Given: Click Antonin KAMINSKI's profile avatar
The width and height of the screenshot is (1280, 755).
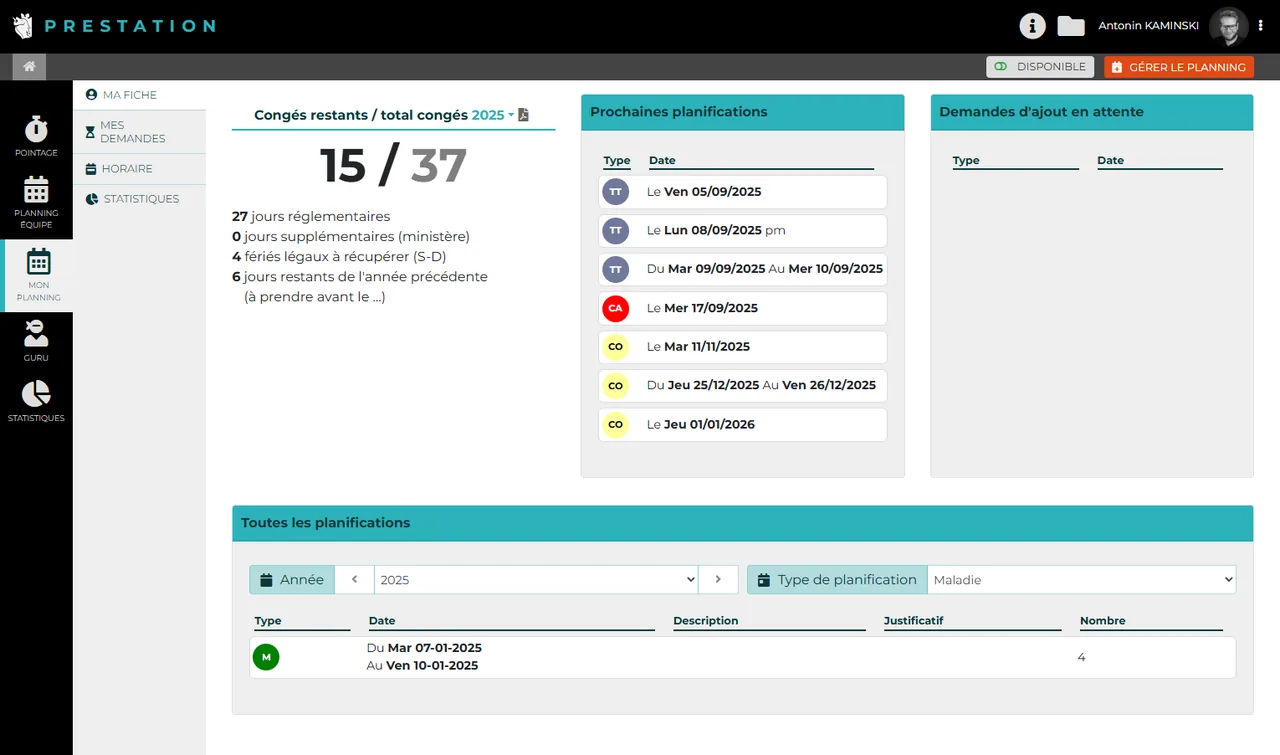Looking at the screenshot, I should coord(1228,27).
